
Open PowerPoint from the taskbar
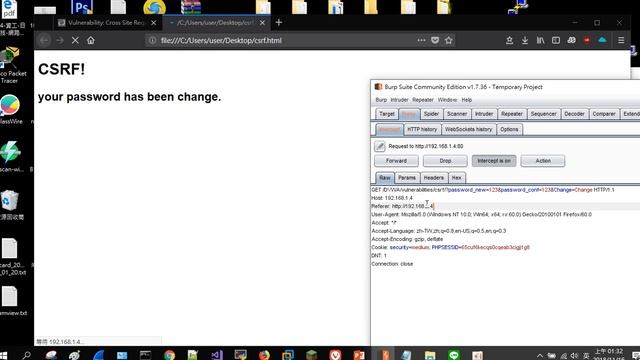359,355
